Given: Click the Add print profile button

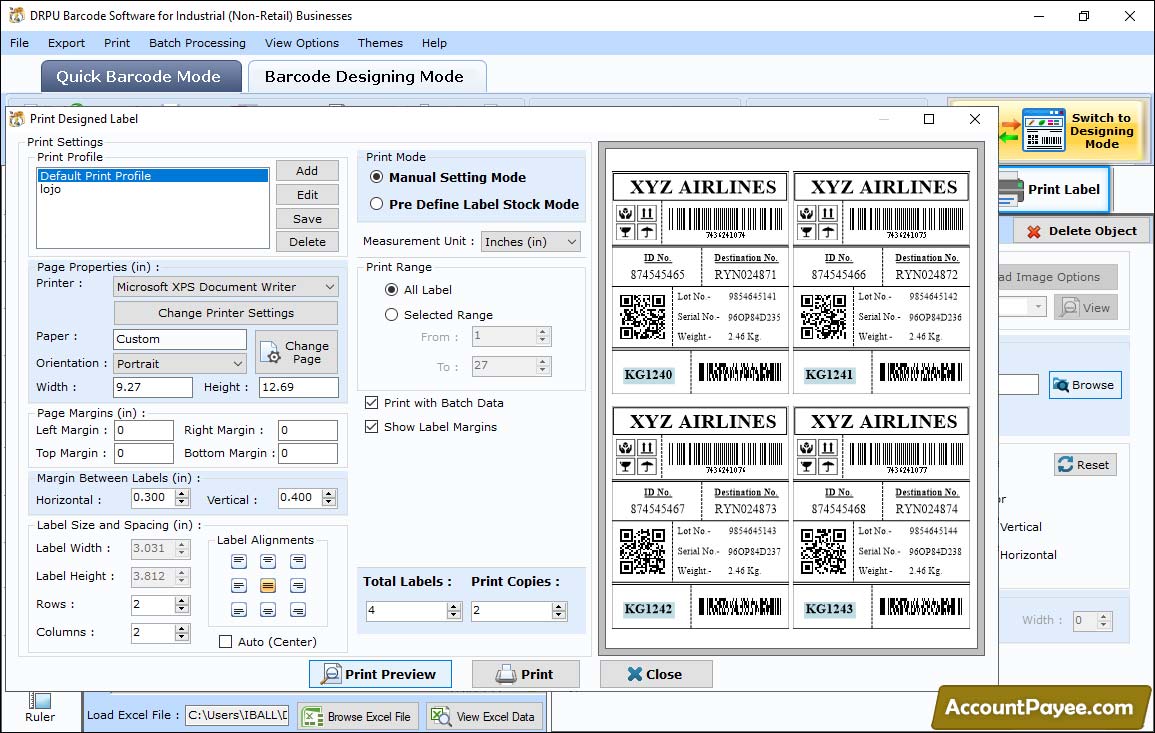Looking at the screenshot, I should [x=307, y=171].
